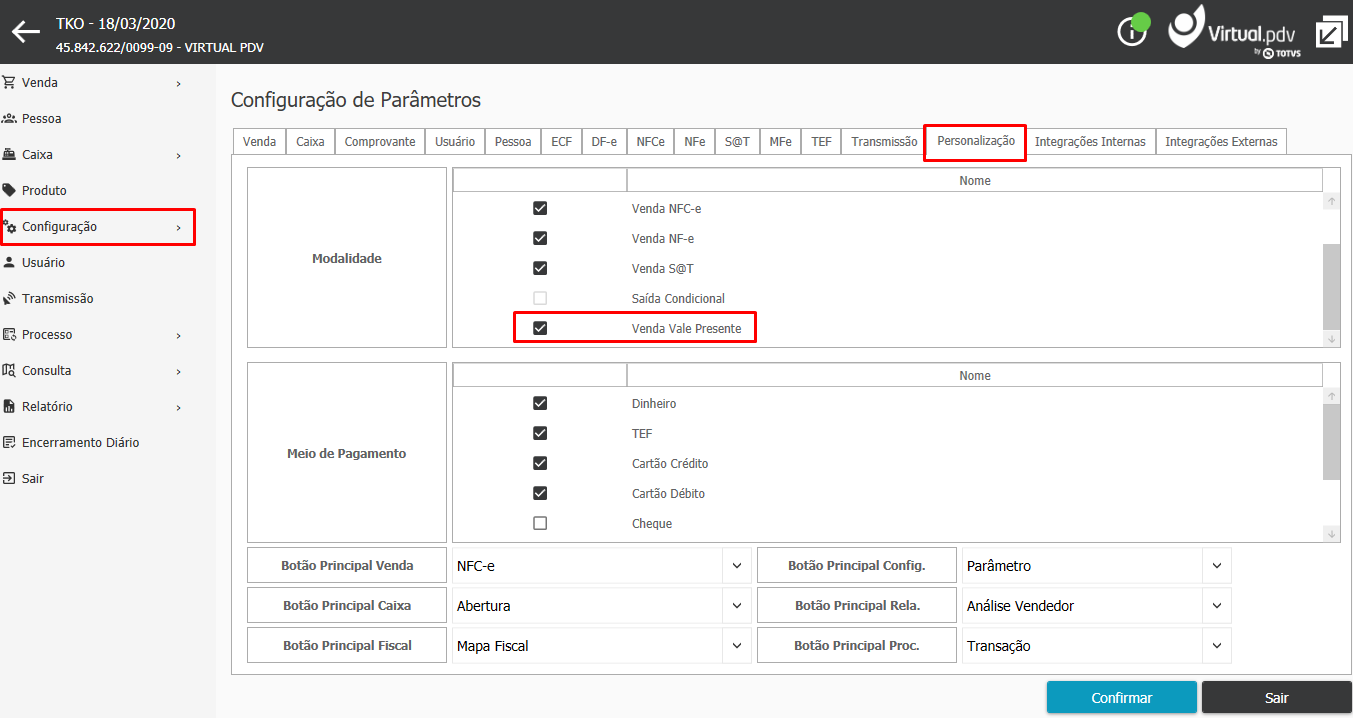Switch to the Venda tab
Viewport: 1353px width, 718px height.
259,142
